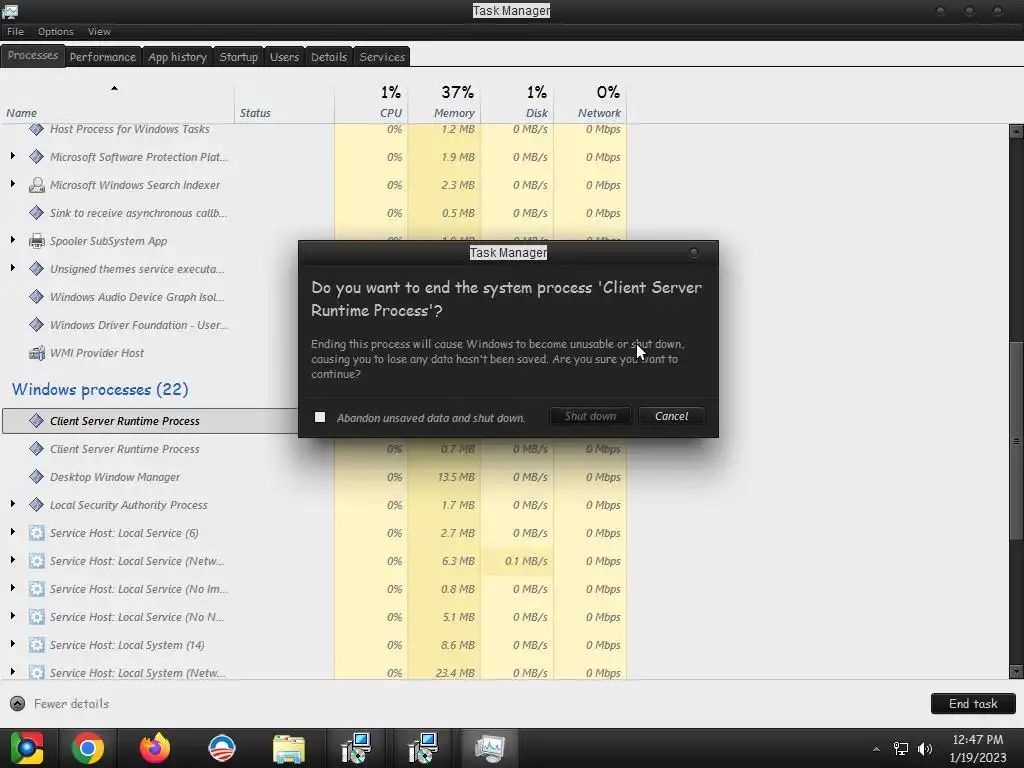Click Unsigned themes service icon
The width and height of the screenshot is (1024, 768).
(37, 268)
